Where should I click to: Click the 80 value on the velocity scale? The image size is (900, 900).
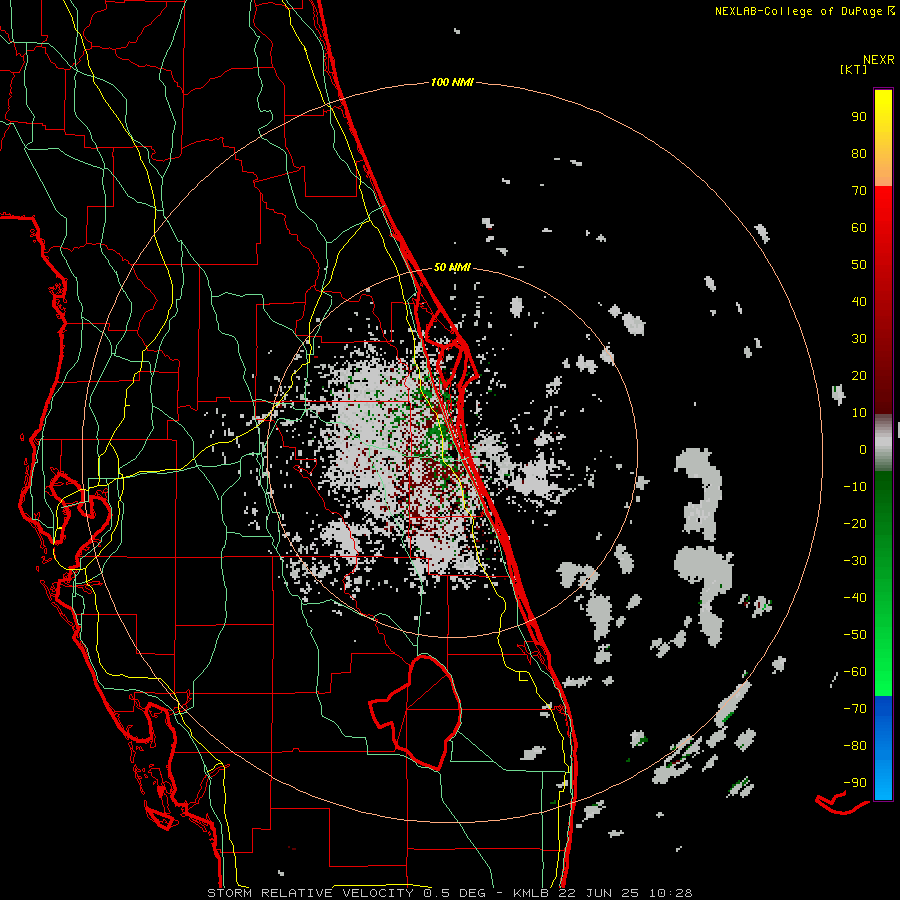click(859, 154)
